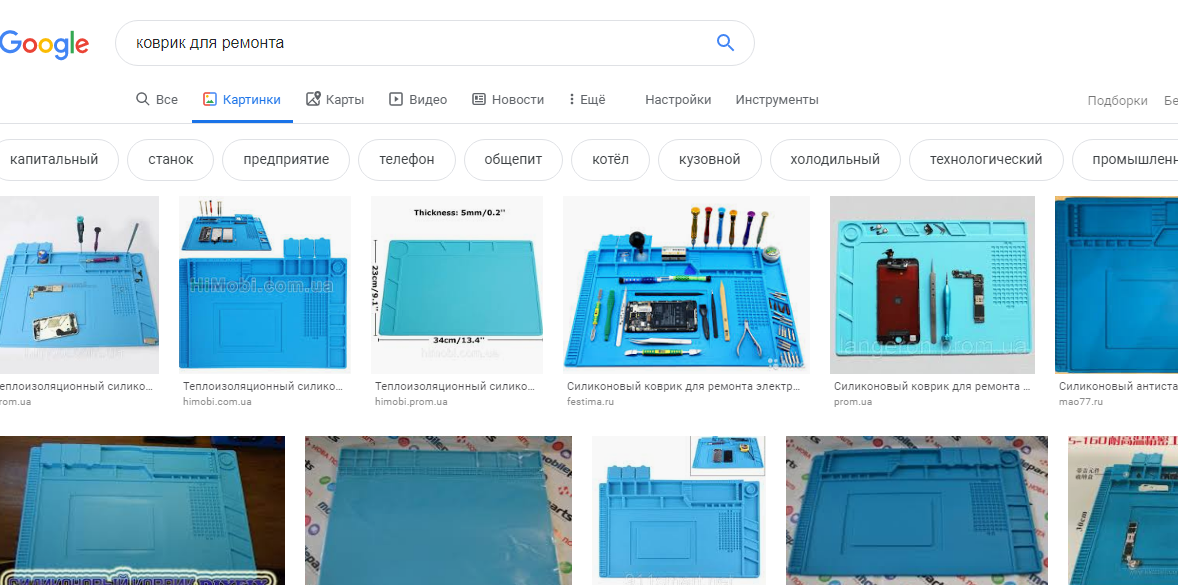
Task: Open Подборки collections link
Action: pos(1117,101)
